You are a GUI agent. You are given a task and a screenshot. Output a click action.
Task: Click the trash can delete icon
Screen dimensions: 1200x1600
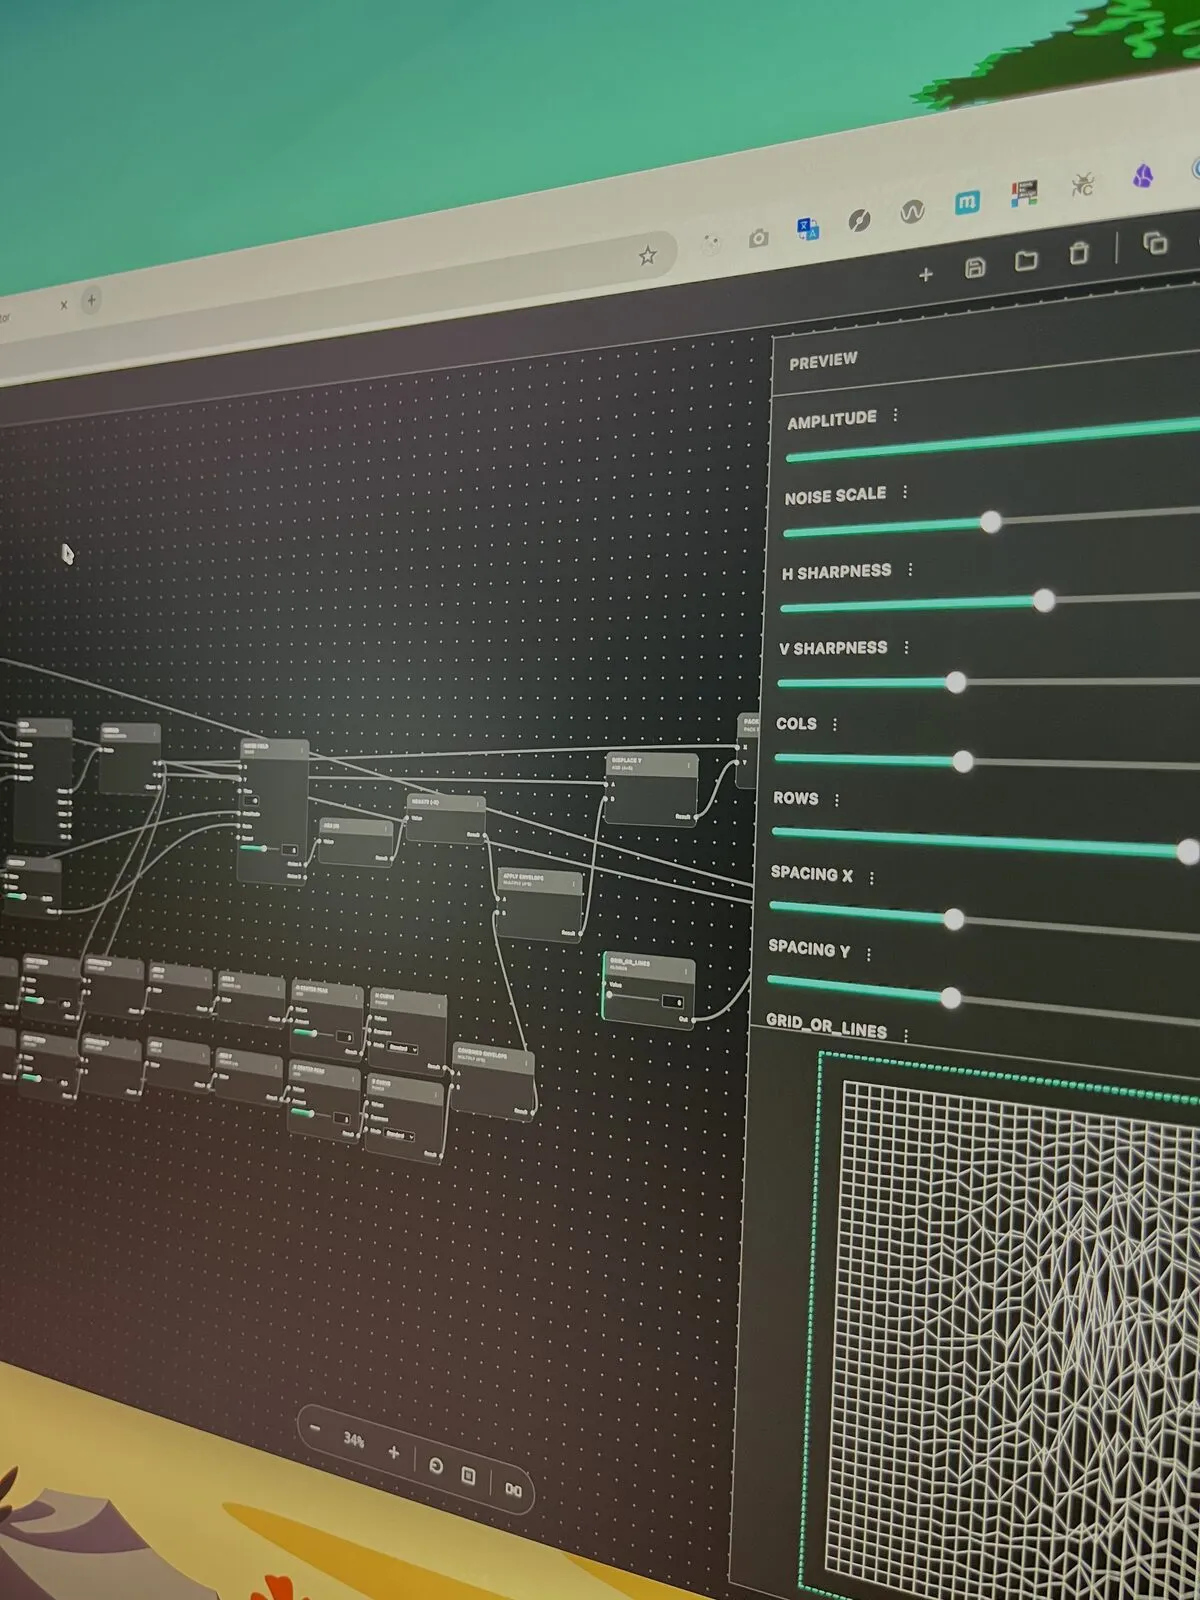[x=1079, y=253]
